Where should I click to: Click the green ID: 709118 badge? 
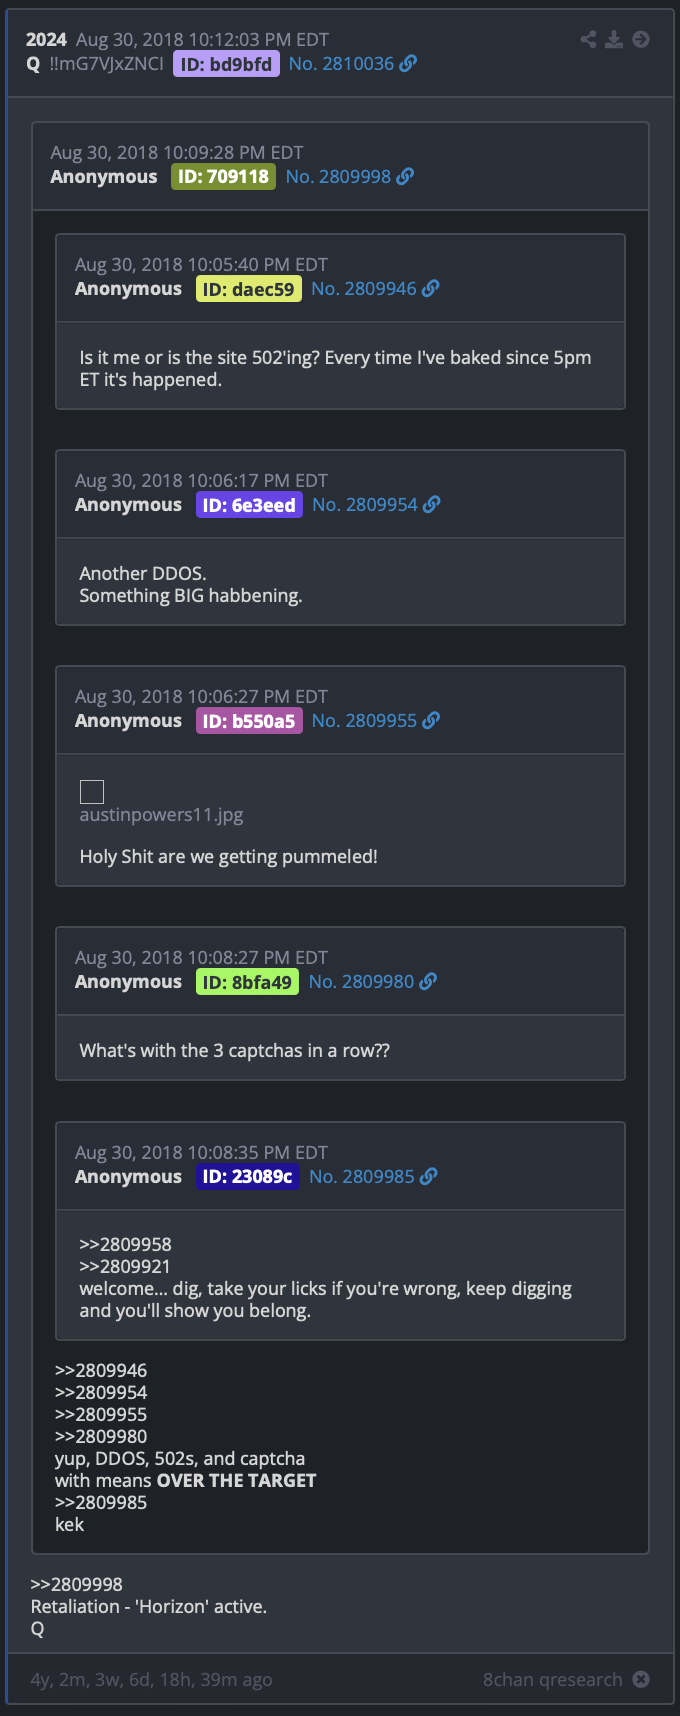(223, 177)
